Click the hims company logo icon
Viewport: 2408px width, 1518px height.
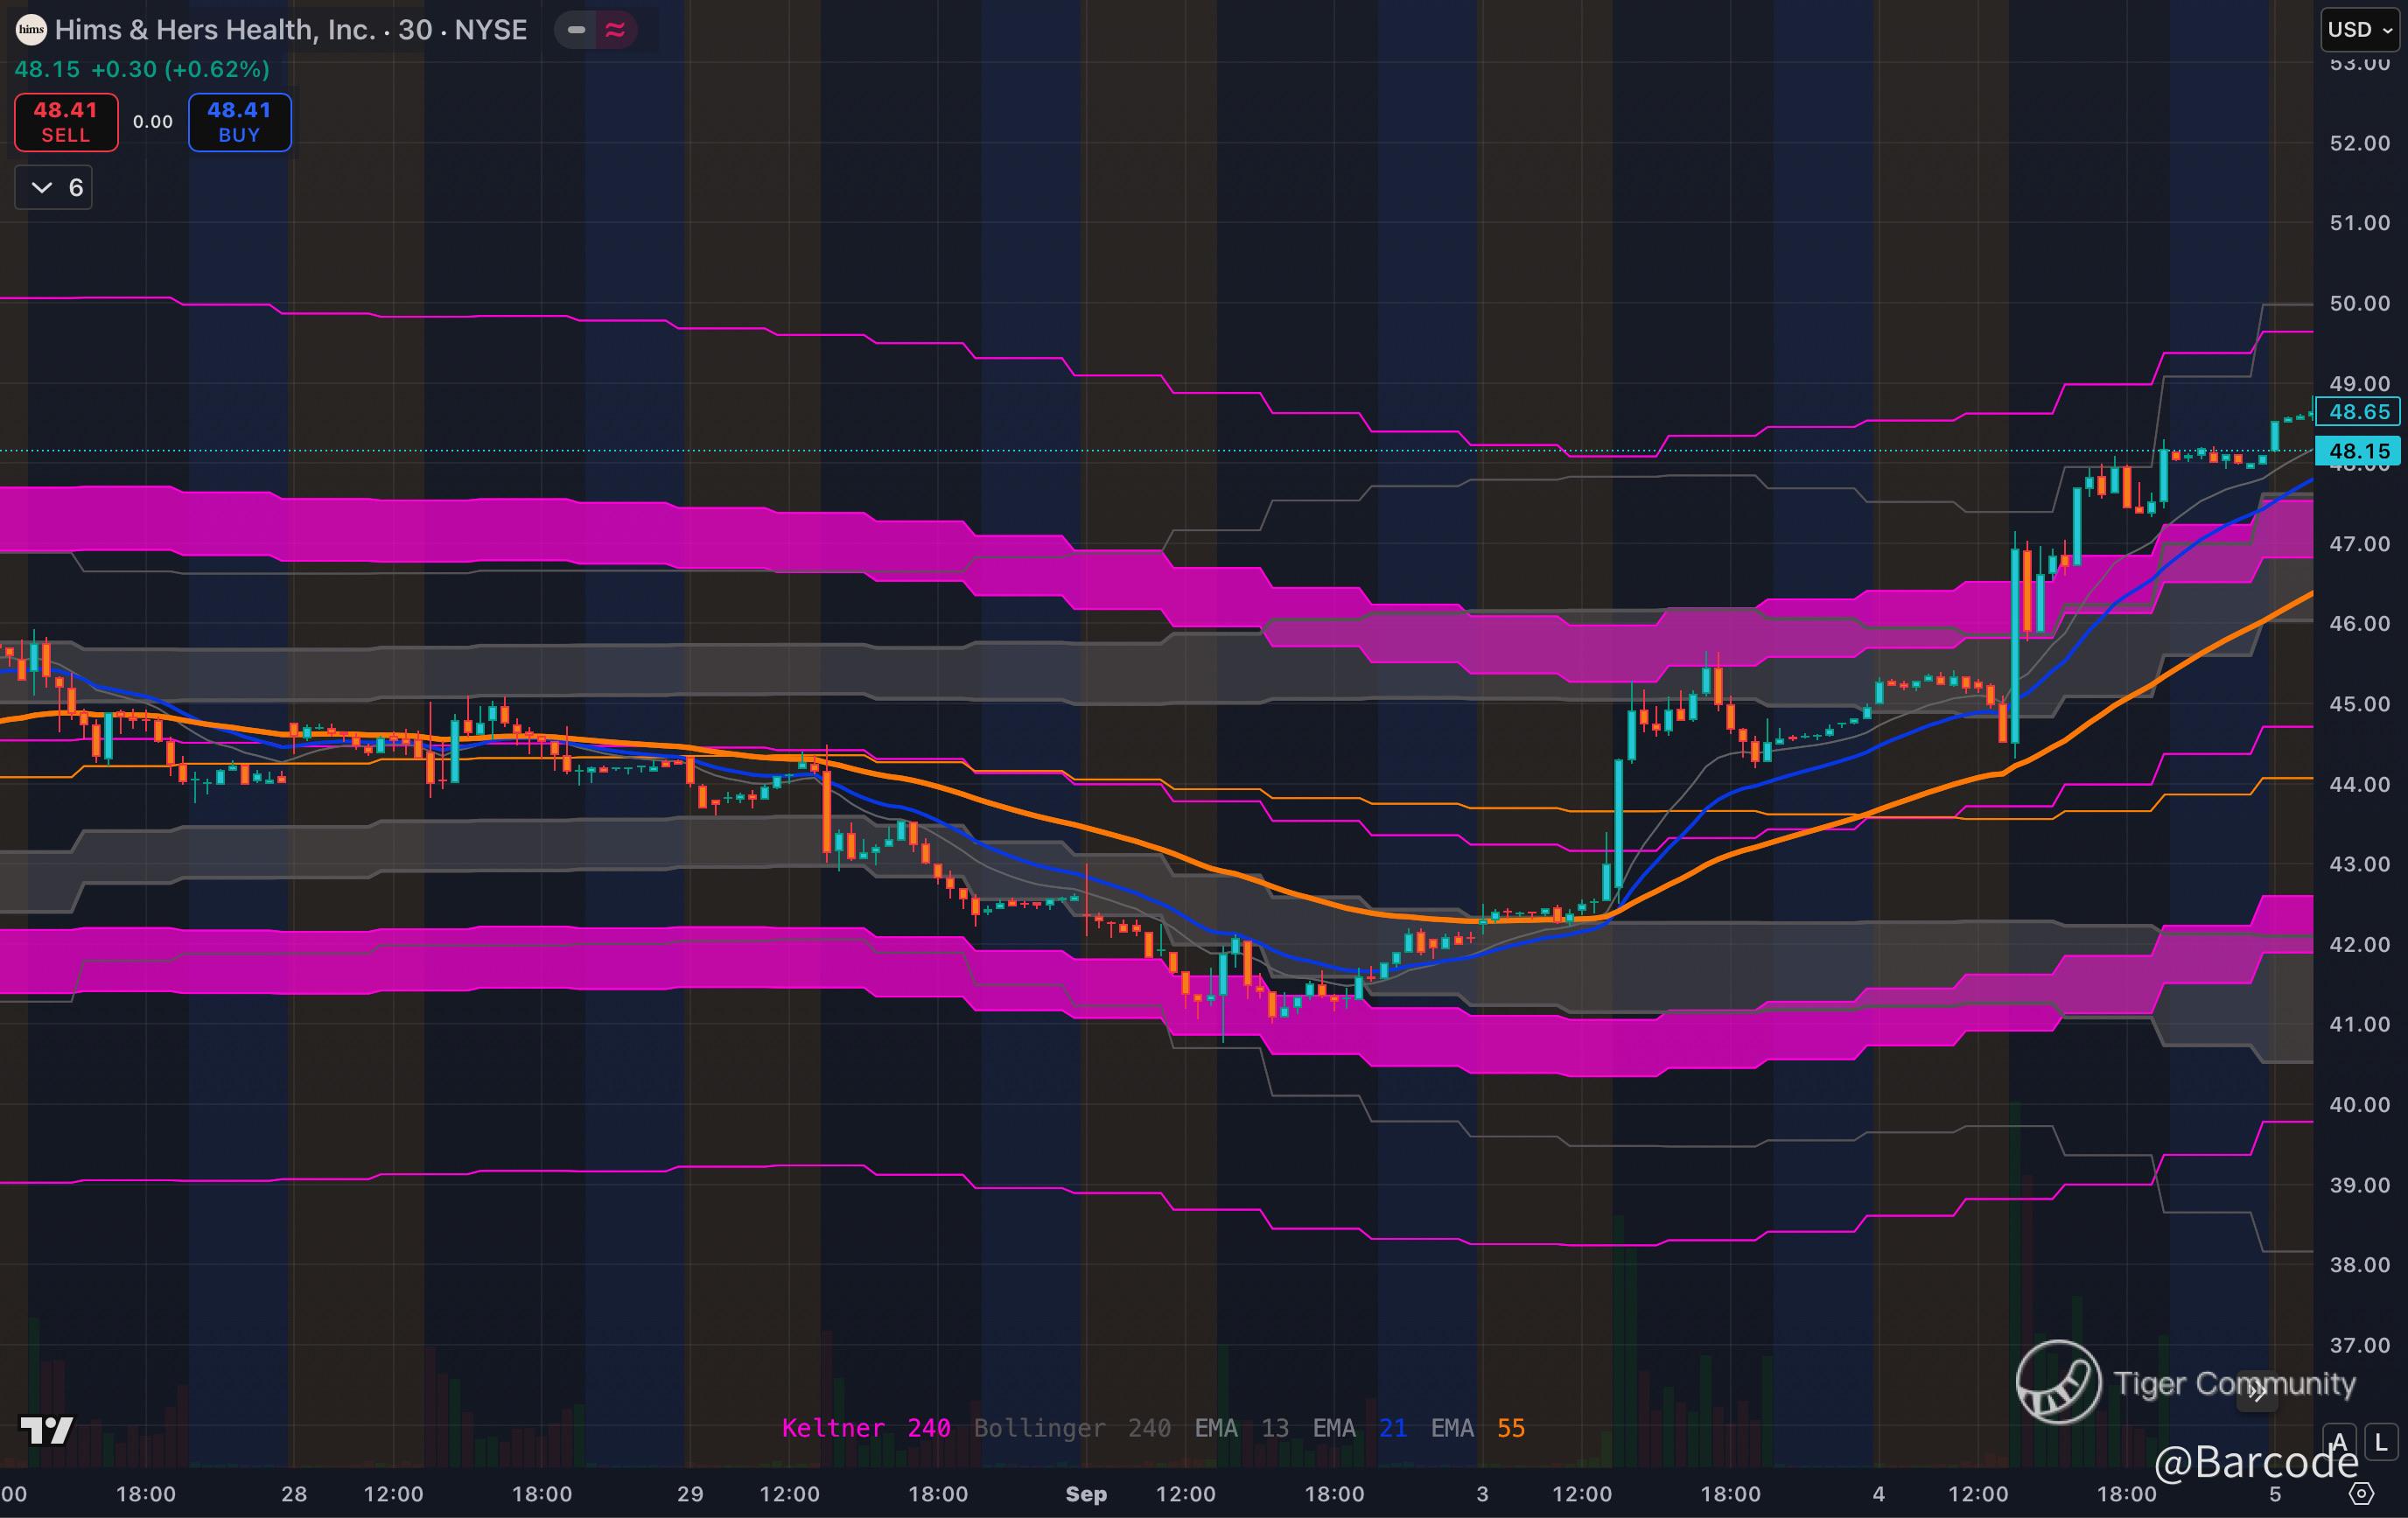(x=31, y=30)
